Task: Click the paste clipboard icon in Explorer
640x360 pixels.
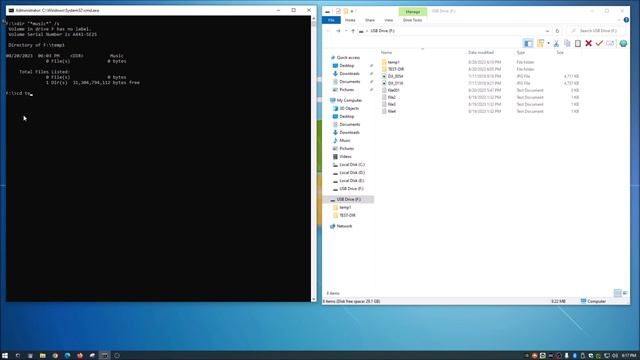Action: pos(578,43)
